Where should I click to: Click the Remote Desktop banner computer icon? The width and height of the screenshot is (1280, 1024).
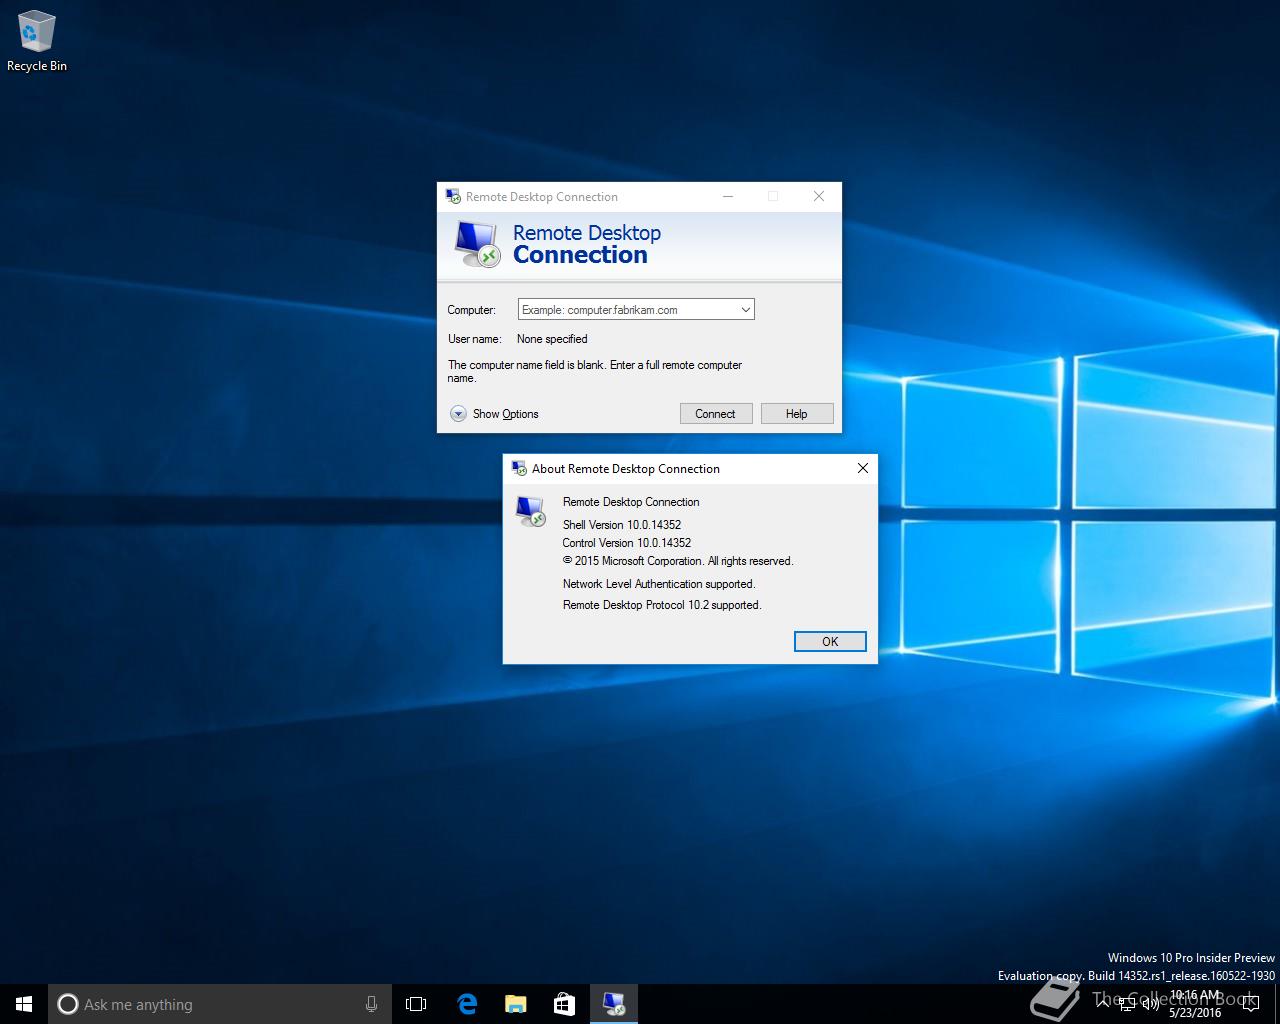pyautogui.click(x=477, y=244)
